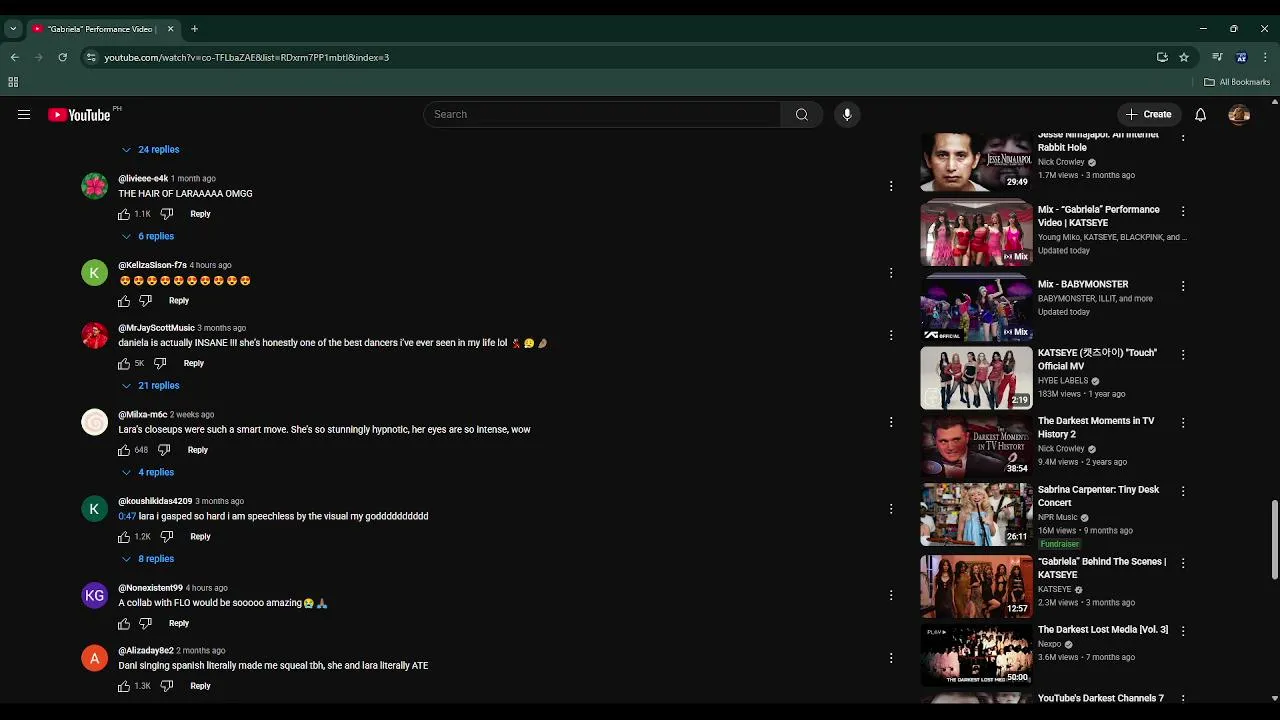Click the search magnifier button
Image resolution: width=1280 pixels, height=720 pixels.
click(x=802, y=115)
